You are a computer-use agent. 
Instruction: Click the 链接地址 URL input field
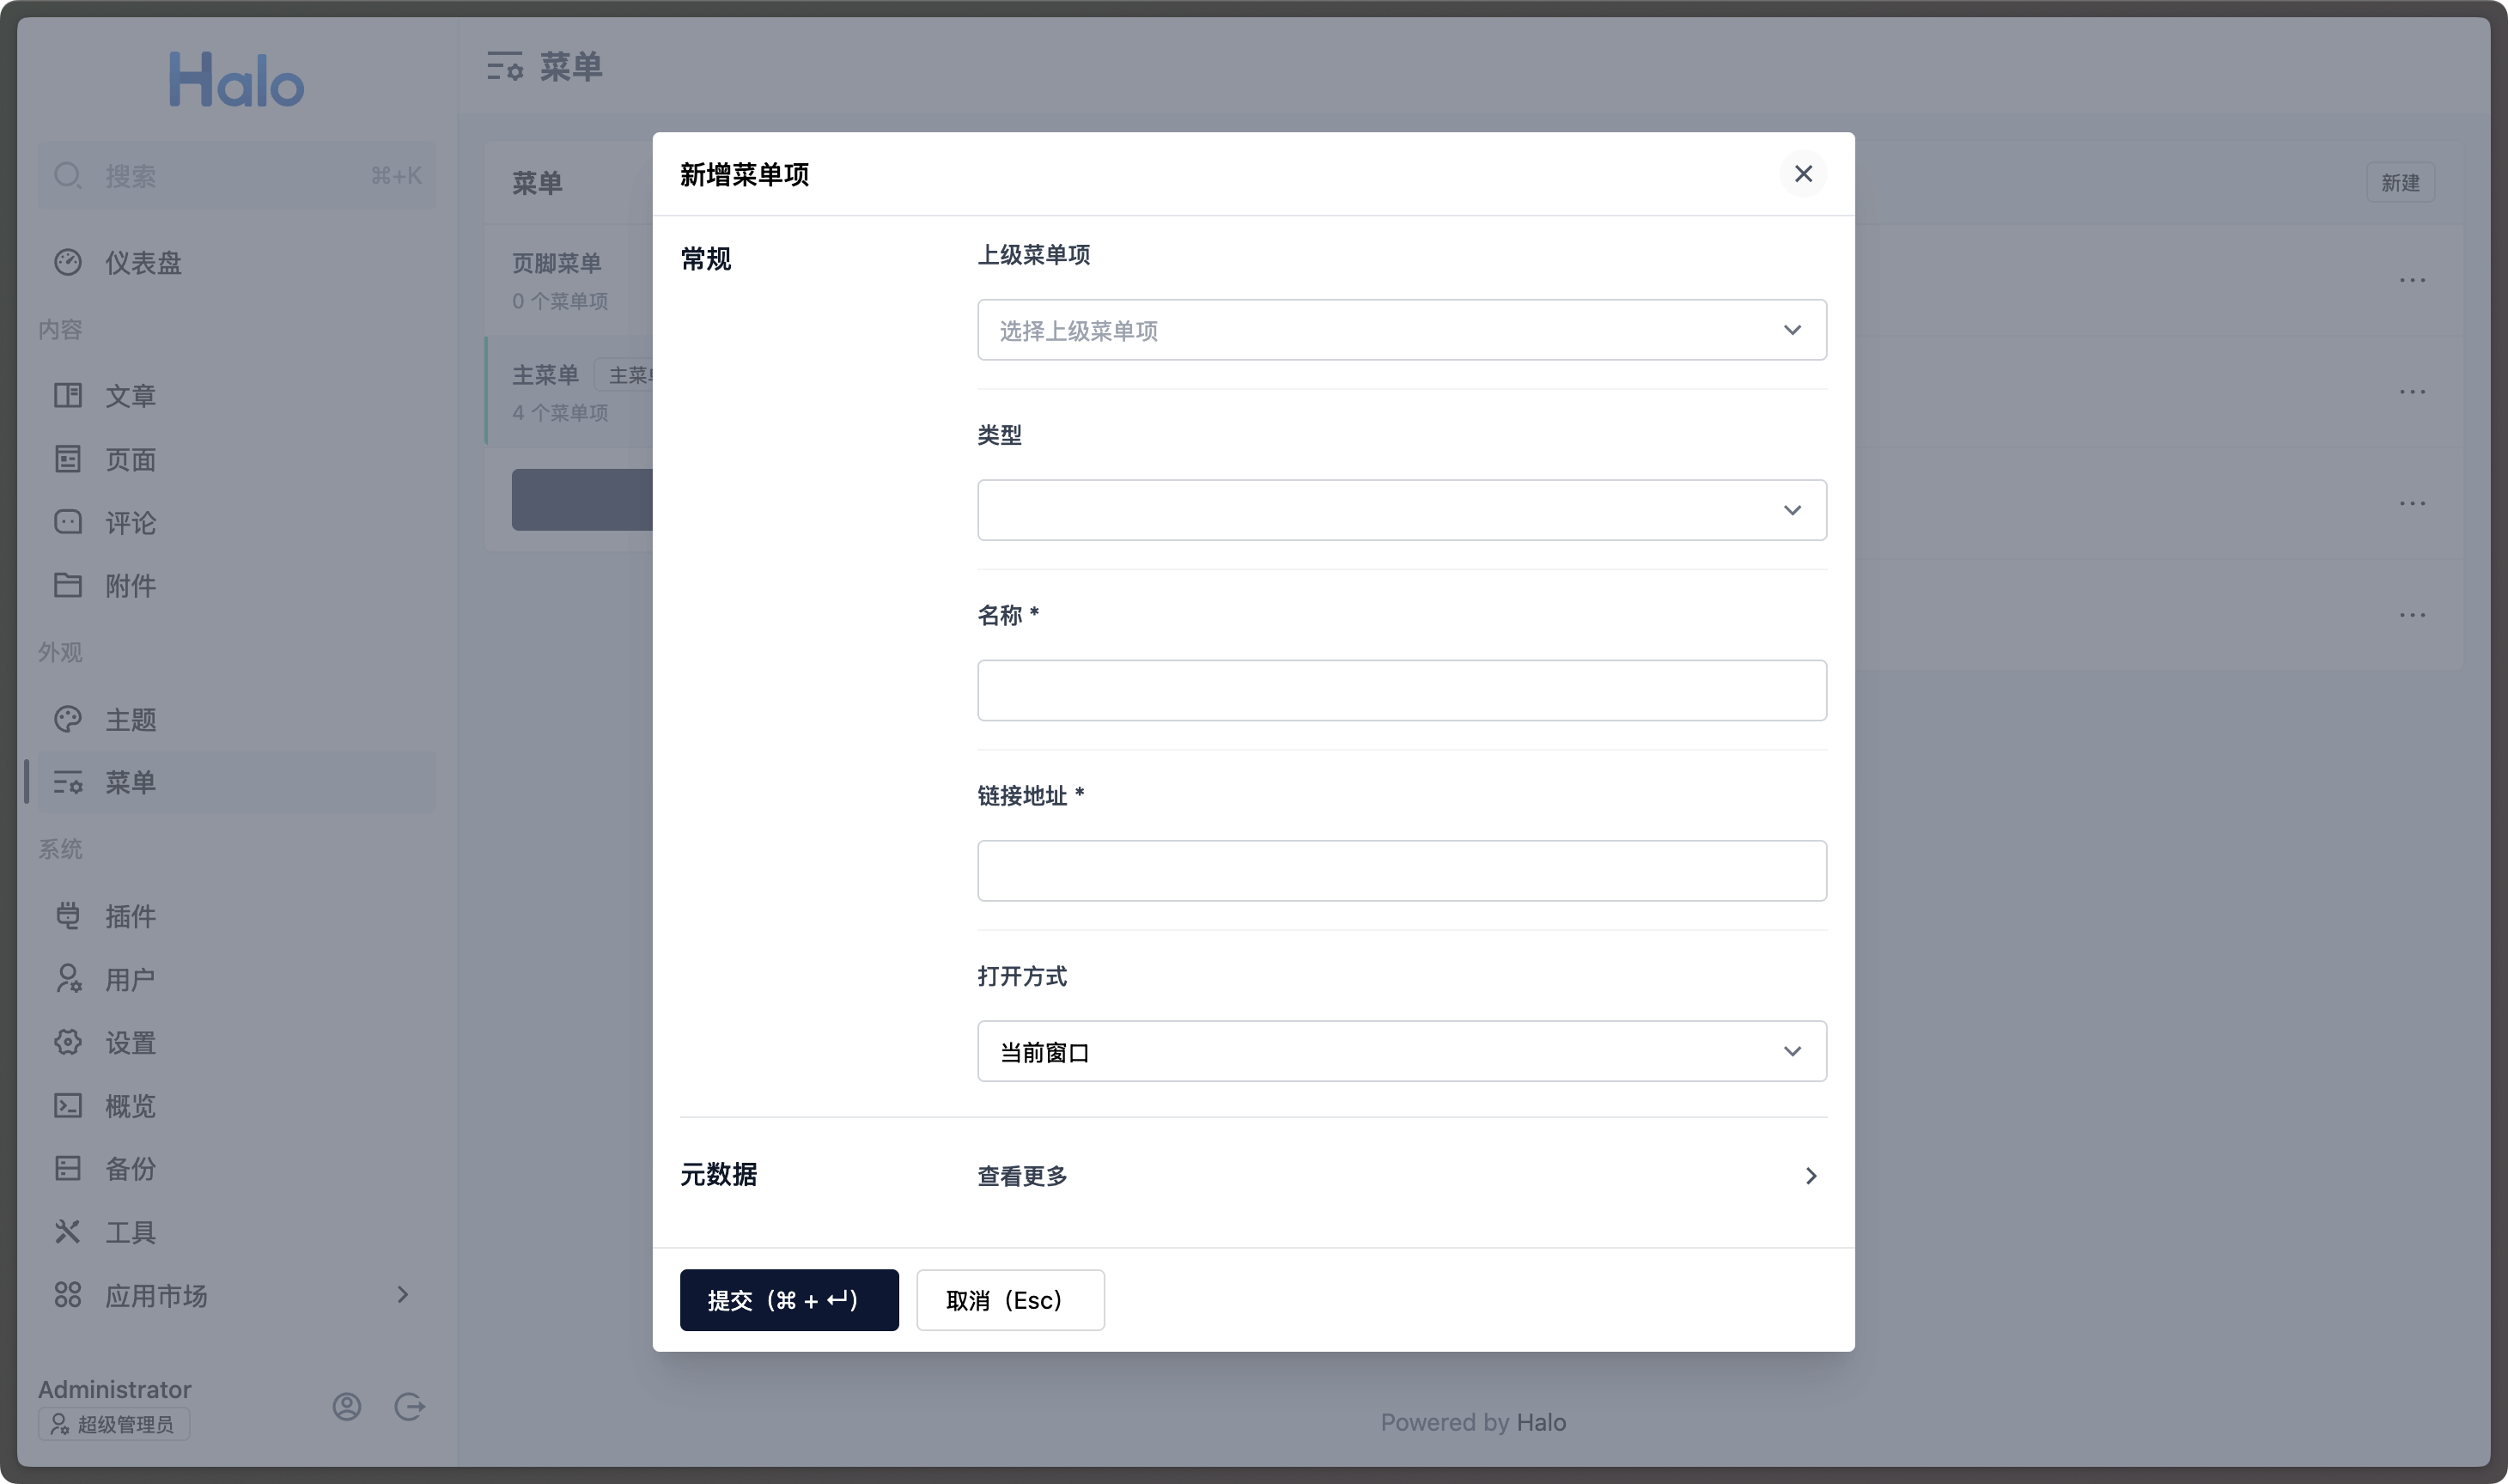tap(1401, 871)
